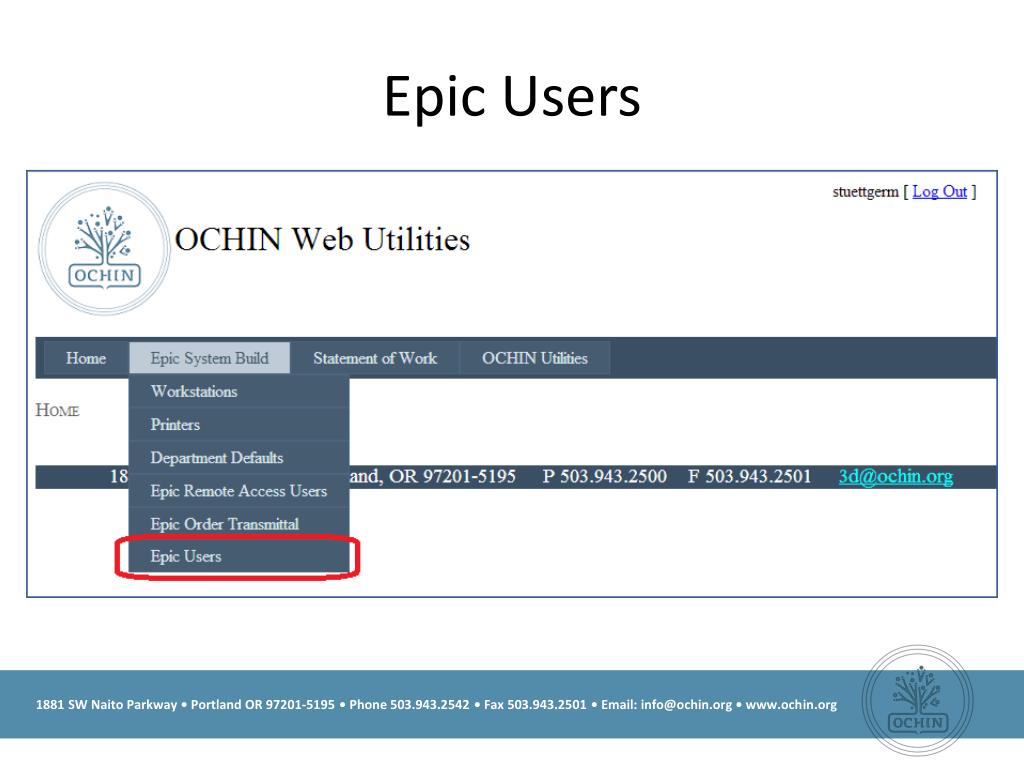The image size is (1024, 768).
Task: Click the 3d@ochin.org email link
Action: (895, 476)
